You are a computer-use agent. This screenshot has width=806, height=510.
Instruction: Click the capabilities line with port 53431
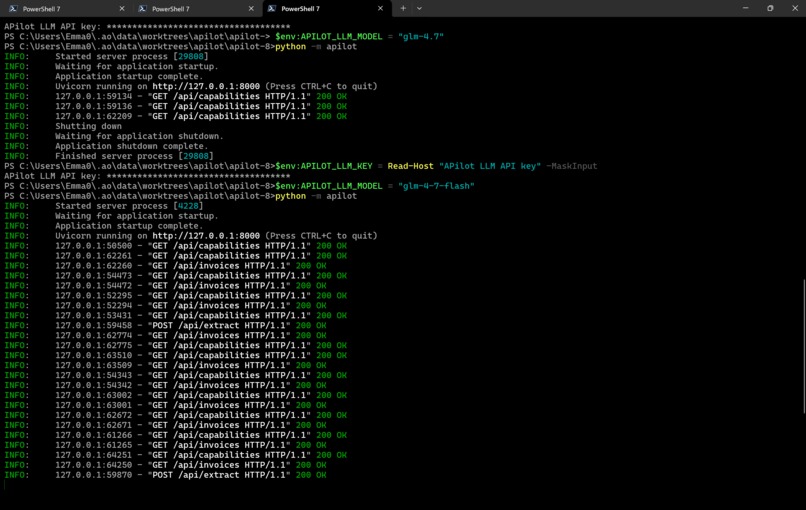click(175, 316)
